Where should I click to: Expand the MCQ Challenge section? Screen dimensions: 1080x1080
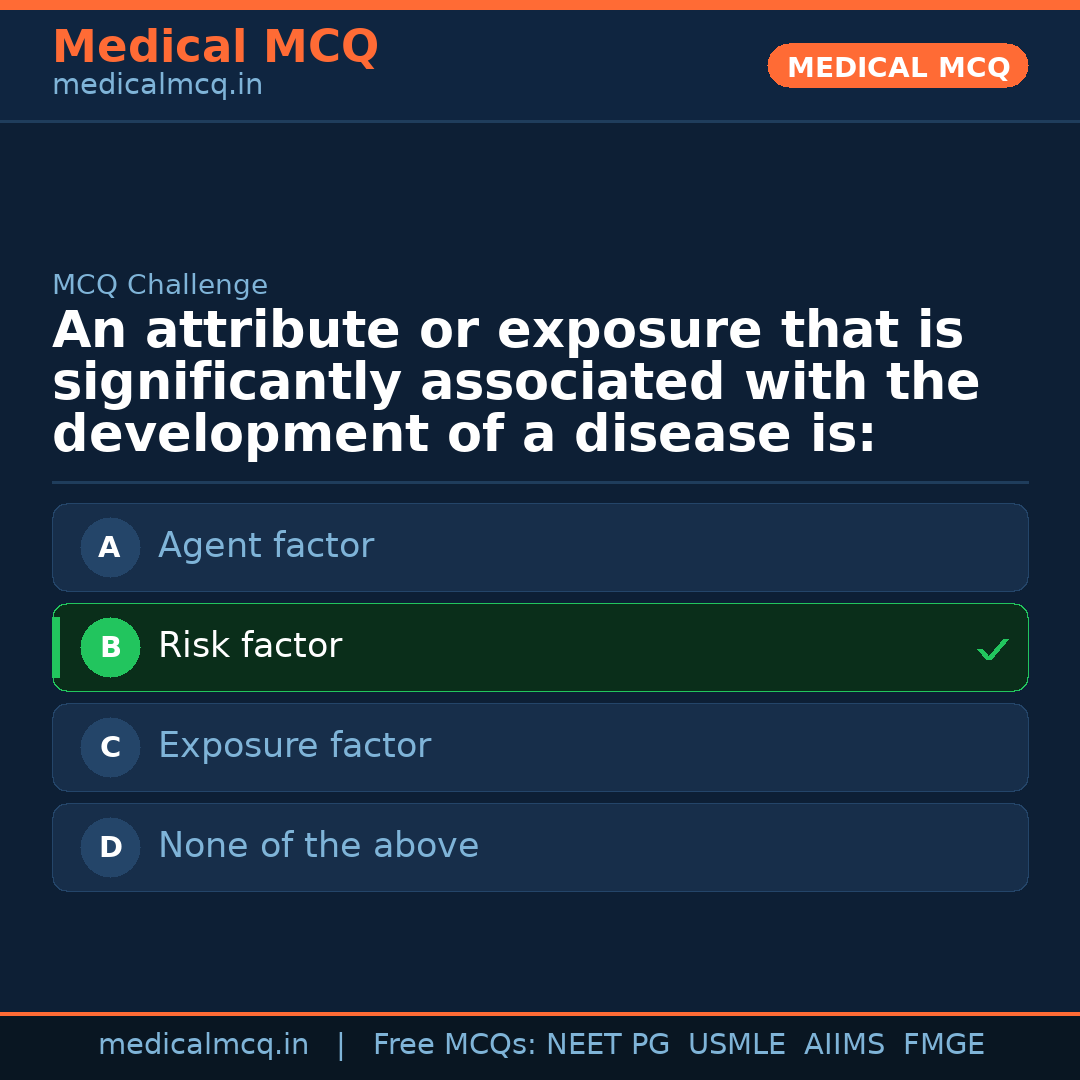pyautogui.click(x=160, y=285)
